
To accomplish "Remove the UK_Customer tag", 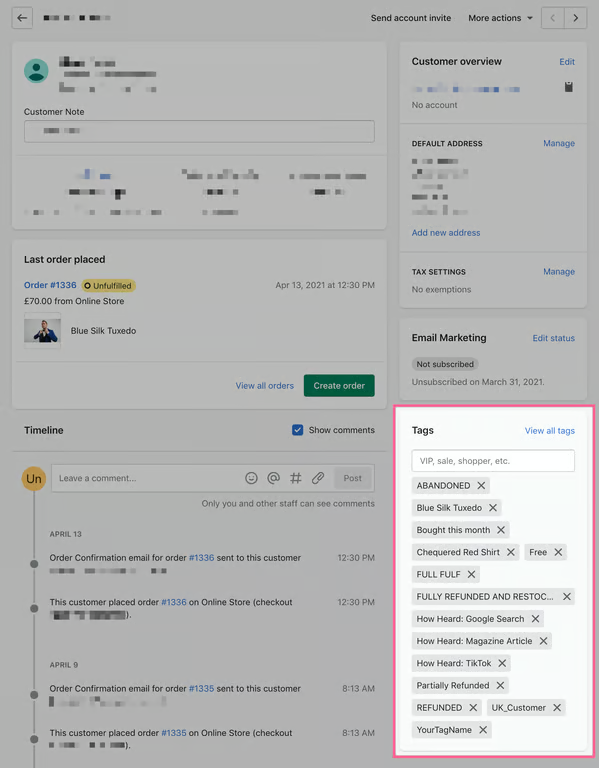I will [557, 707].
